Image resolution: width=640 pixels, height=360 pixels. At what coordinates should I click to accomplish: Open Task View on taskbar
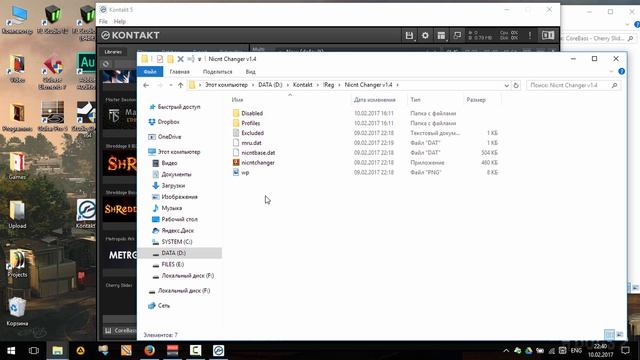pyautogui.click(x=34, y=351)
